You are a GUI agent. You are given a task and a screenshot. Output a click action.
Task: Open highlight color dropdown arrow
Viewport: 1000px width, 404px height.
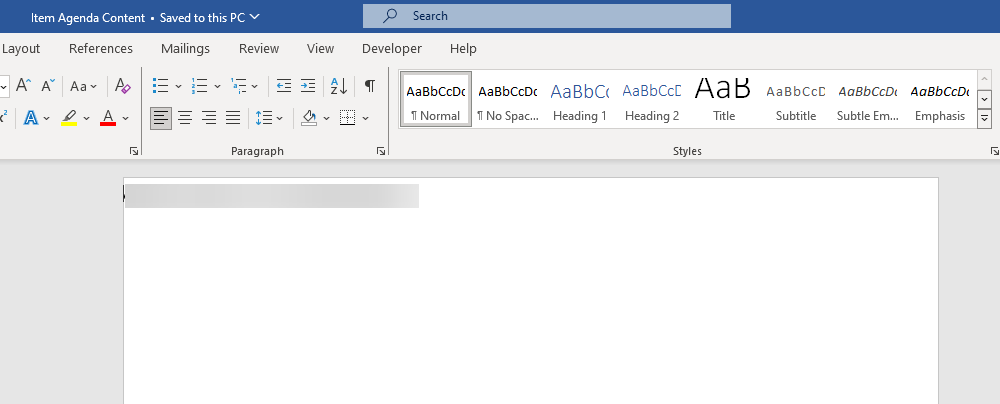click(87, 119)
